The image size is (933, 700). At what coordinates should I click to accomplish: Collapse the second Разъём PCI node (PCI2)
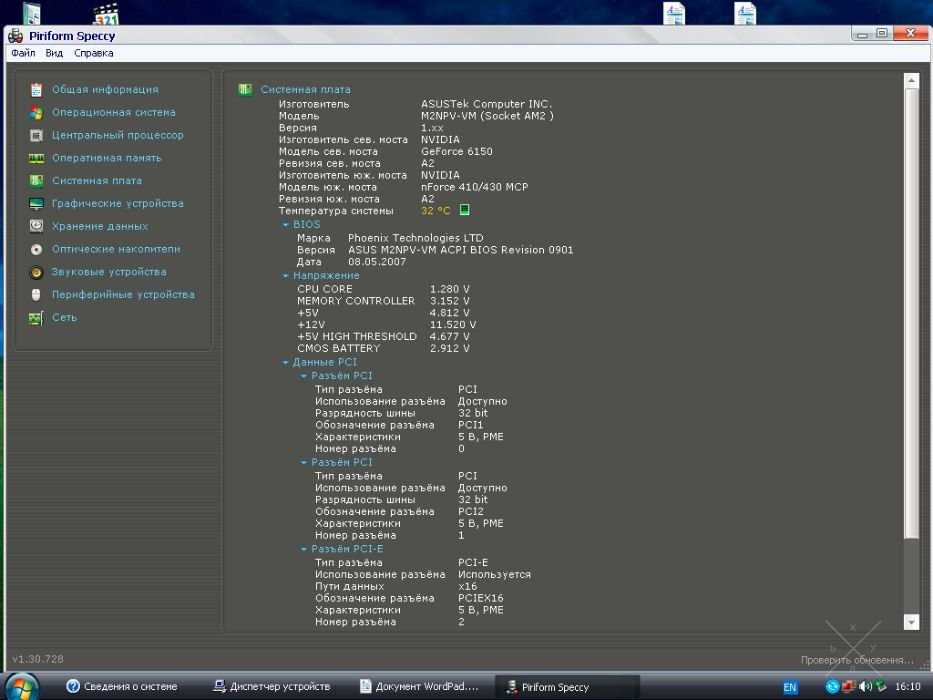point(304,462)
